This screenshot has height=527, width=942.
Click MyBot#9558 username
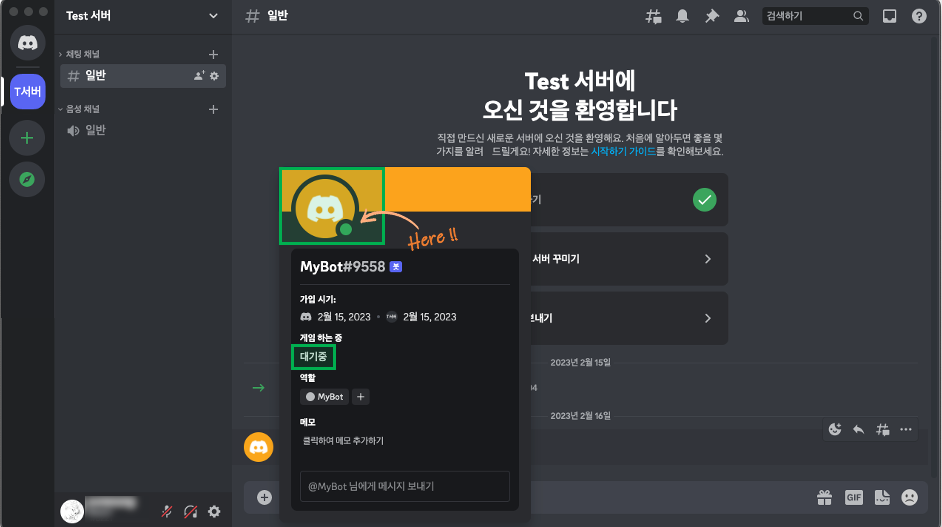[342, 267]
